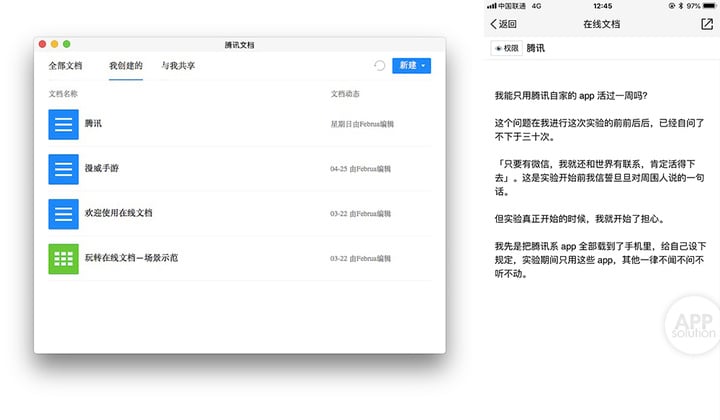Click the 腾讯 title in phone document
The image size is (720, 420).
tap(535, 48)
